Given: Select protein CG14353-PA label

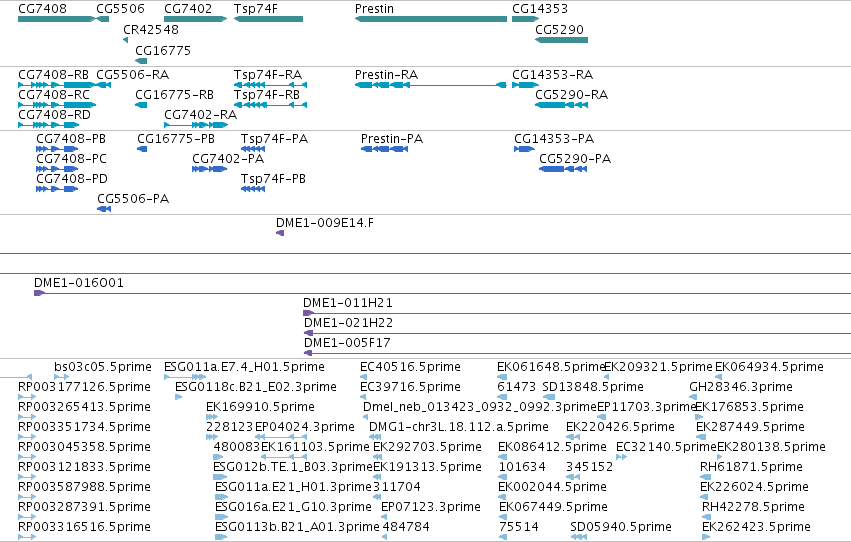Looking at the screenshot, I should coord(554,139).
